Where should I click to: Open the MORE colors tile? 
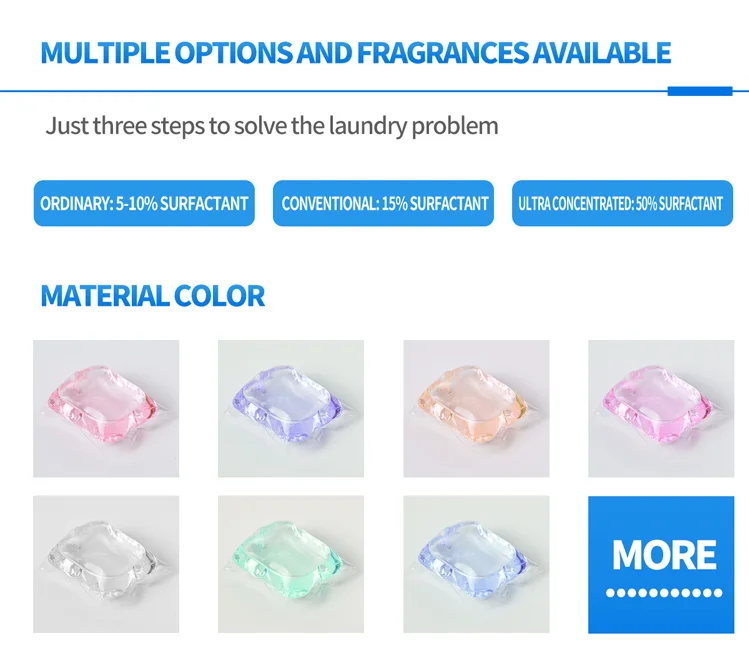pyautogui.click(x=661, y=565)
